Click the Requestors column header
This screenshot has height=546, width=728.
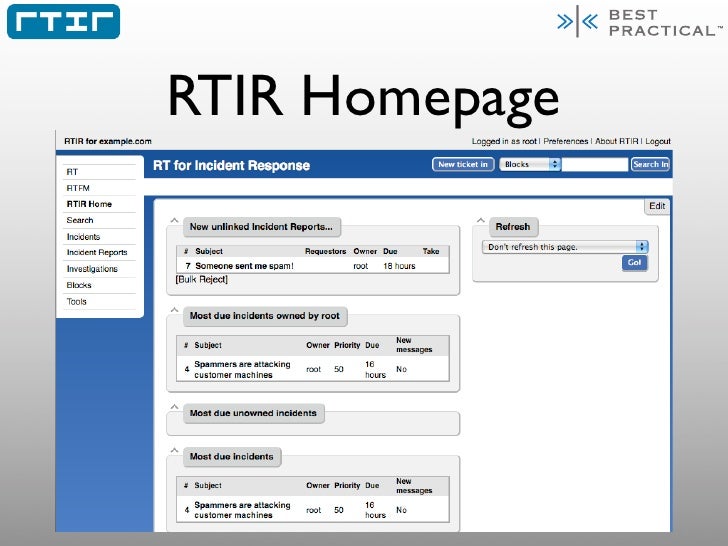point(325,251)
